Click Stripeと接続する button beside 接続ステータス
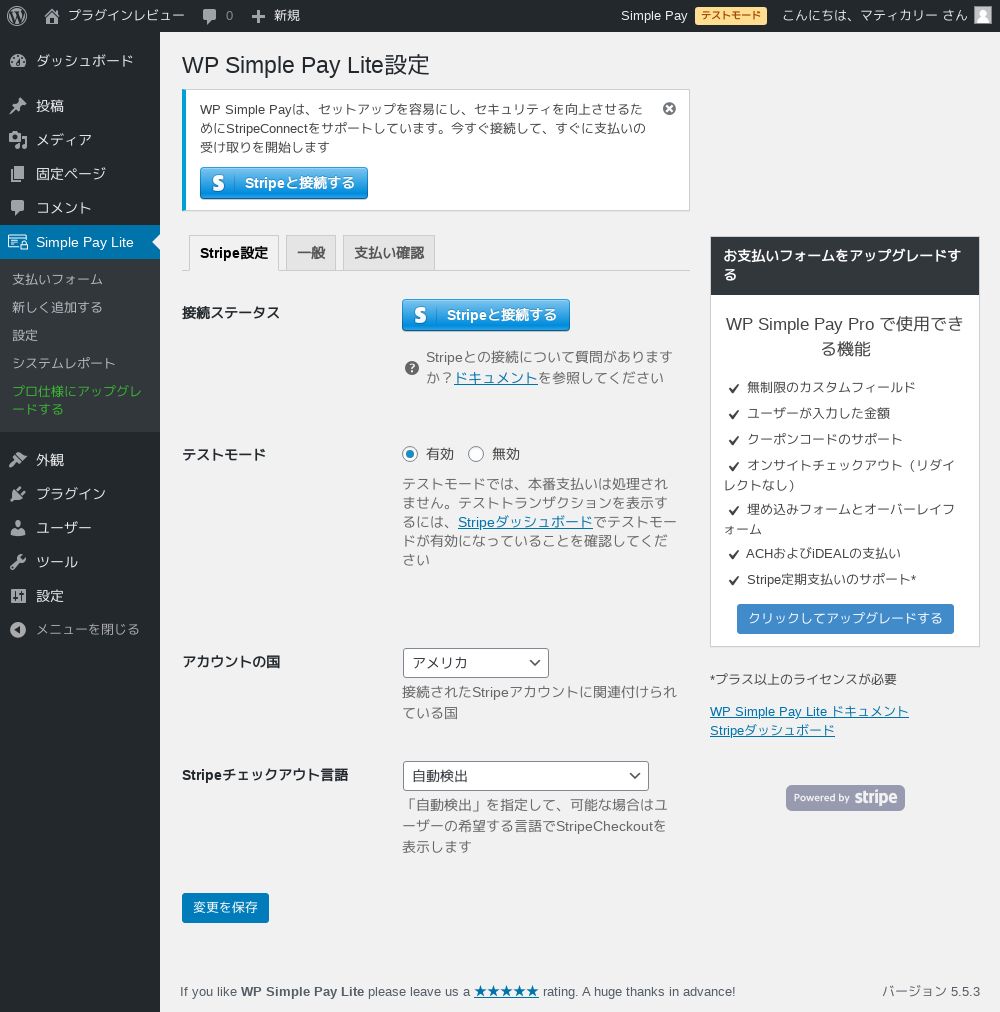The height and width of the screenshot is (1012, 1000). (x=486, y=315)
